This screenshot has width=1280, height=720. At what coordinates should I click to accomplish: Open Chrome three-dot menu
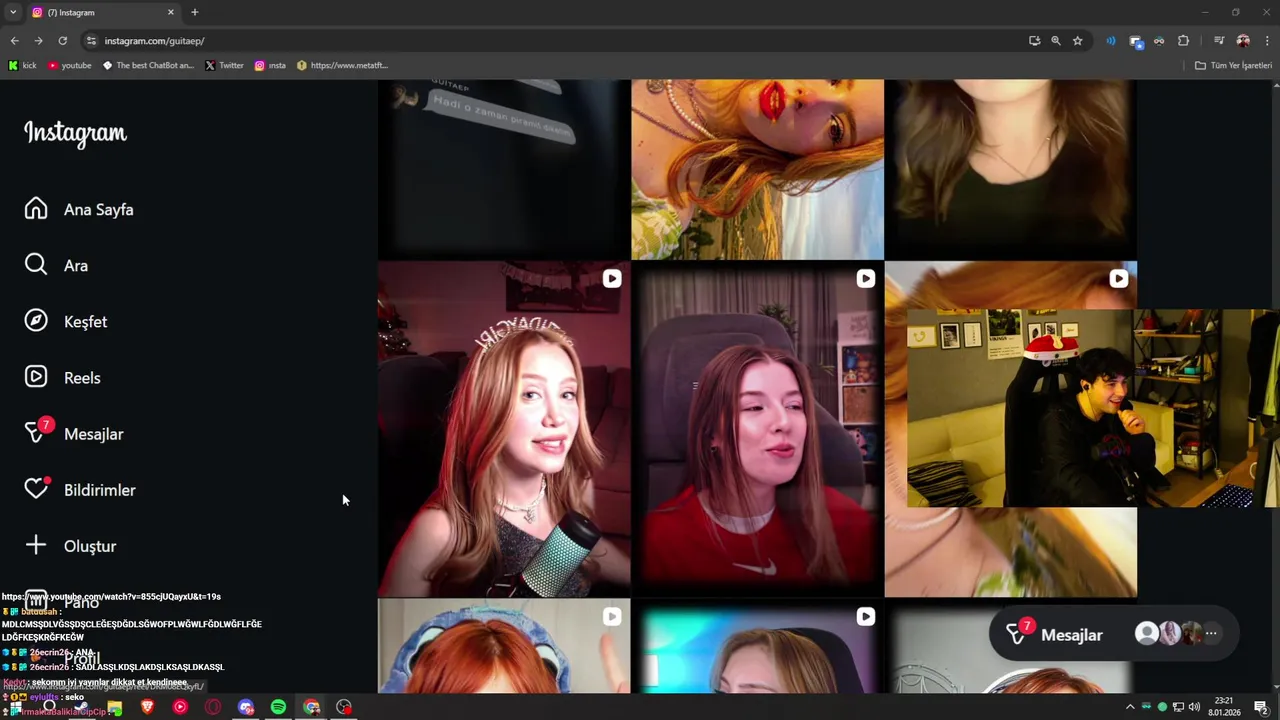(x=1266, y=41)
